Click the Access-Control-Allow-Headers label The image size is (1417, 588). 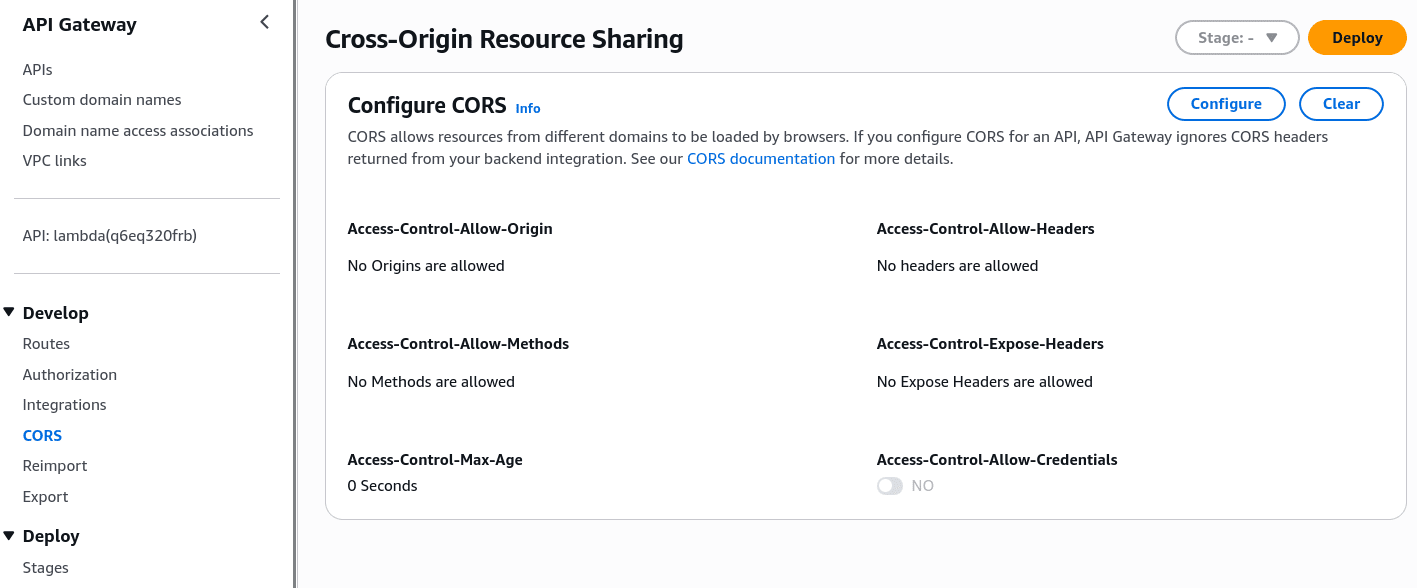(986, 229)
